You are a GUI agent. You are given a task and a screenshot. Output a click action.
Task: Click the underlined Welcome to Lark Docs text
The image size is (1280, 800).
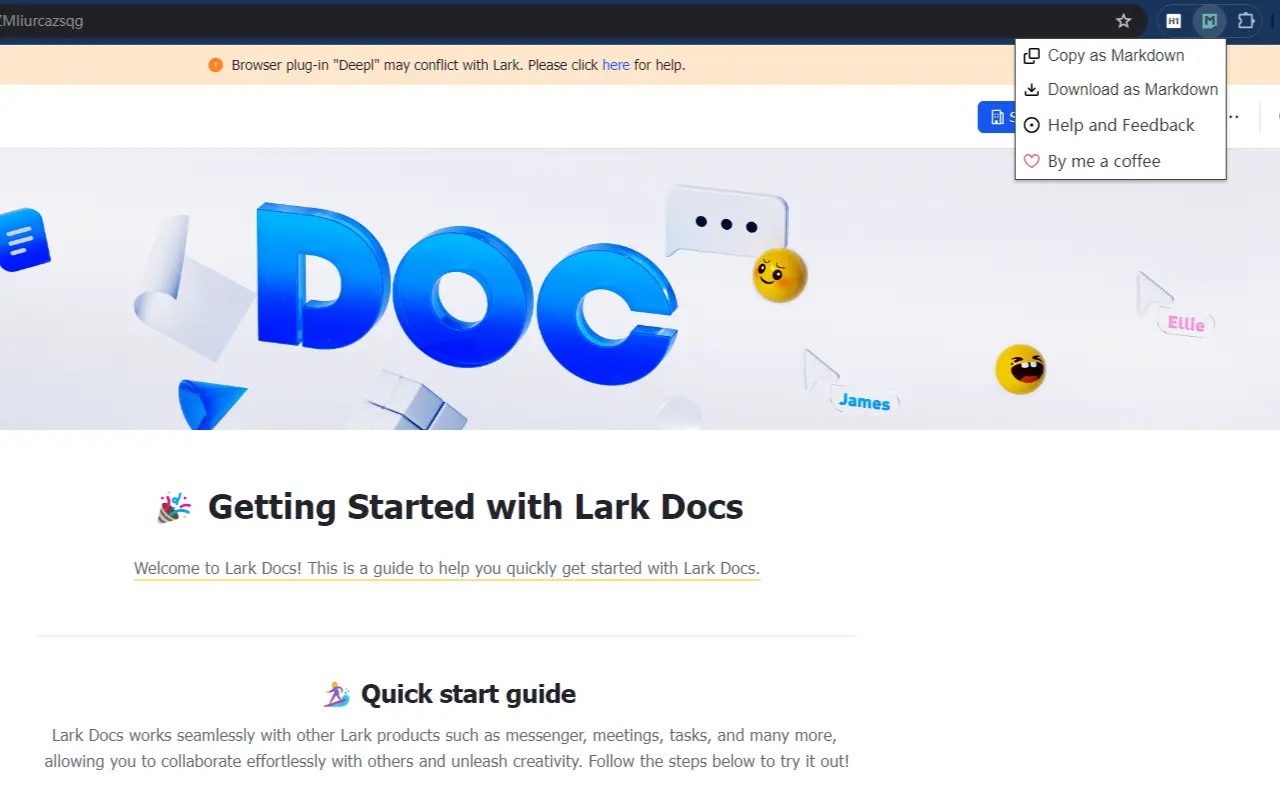447,568
